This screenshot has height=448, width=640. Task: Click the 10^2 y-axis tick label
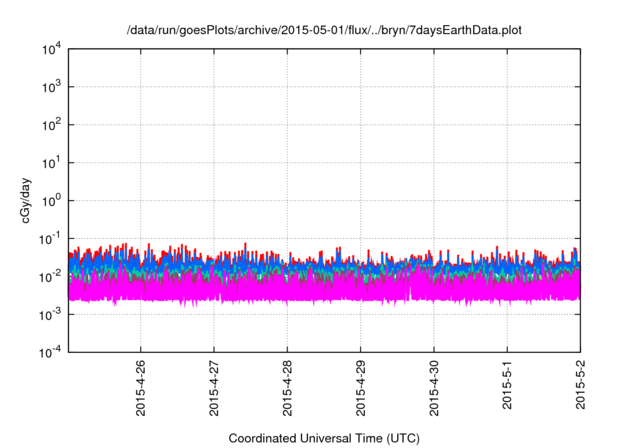(51, 125)
